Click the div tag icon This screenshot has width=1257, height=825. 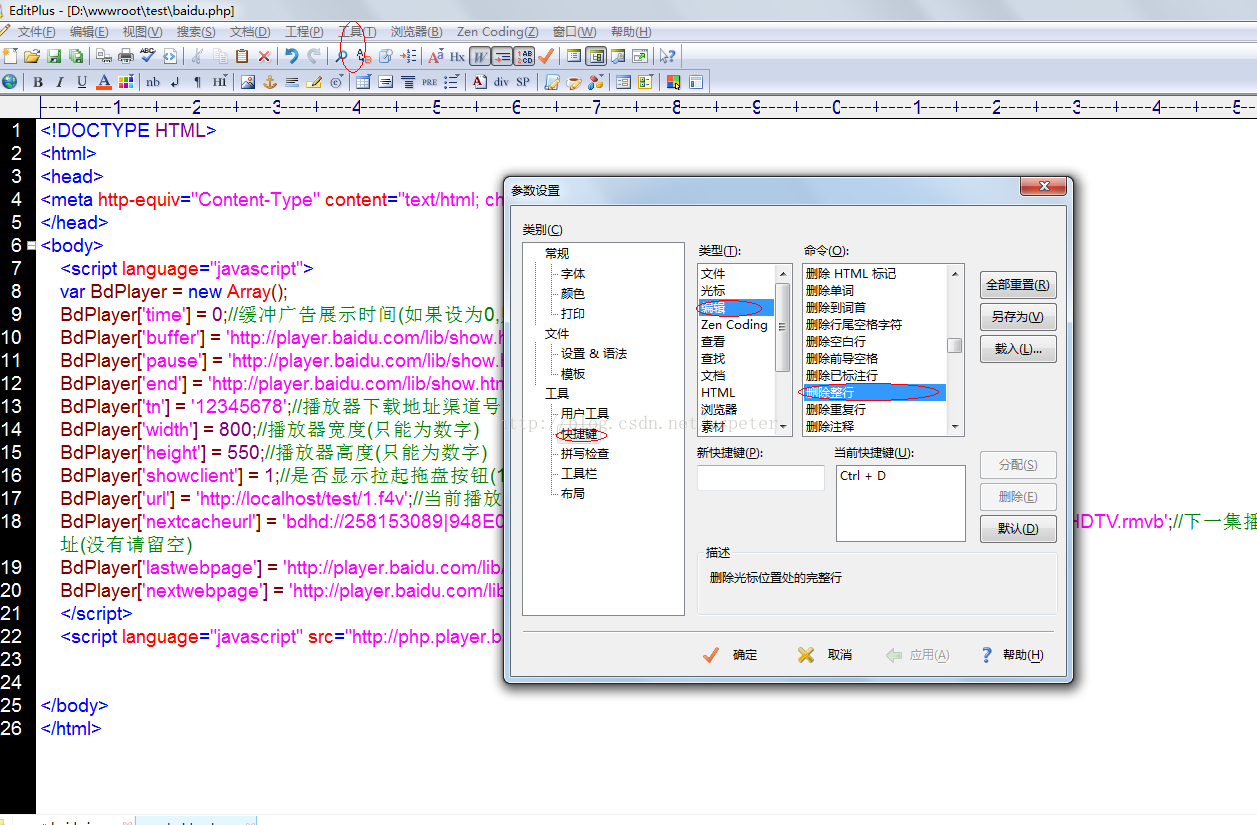501,82
